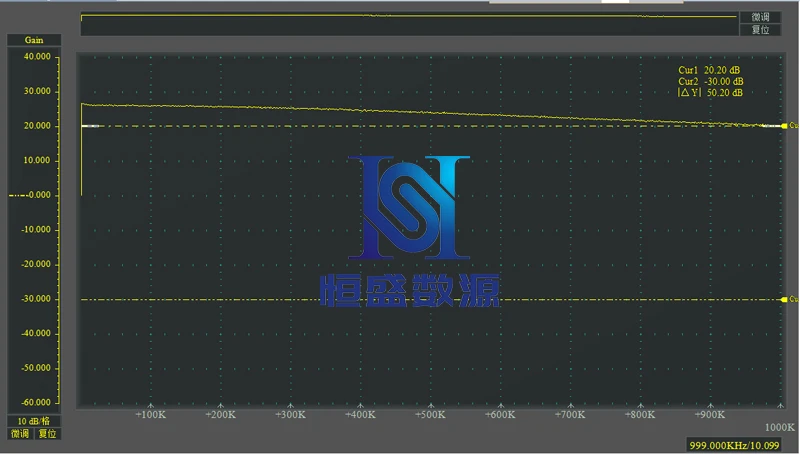Viewport: 800px width, 454px height.
Task: Click the +300K frequency label
Action: pos(290,415)
